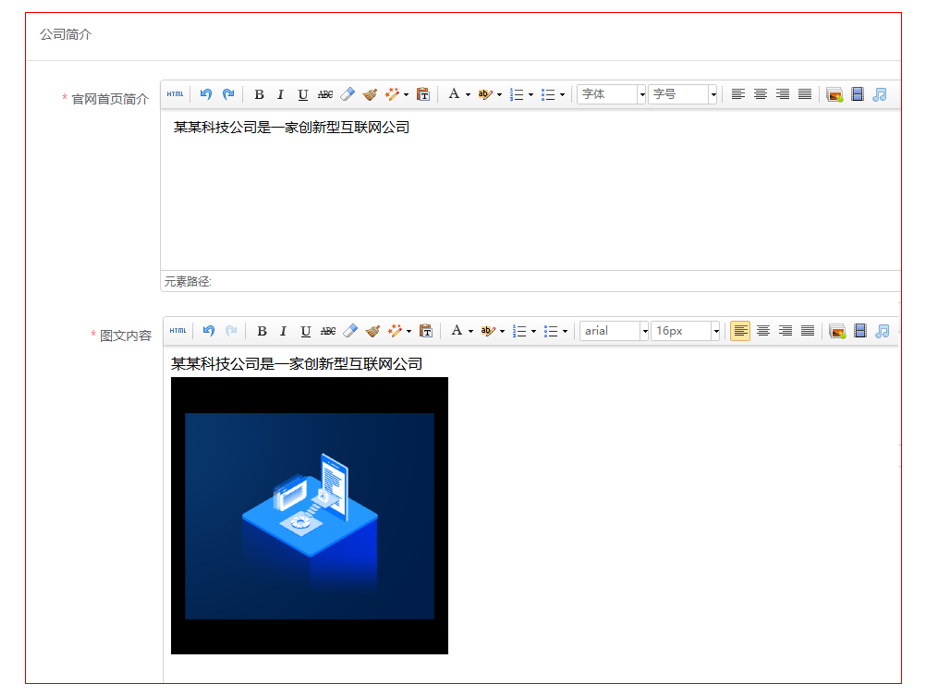The height and width of the screenshot is (699, 930).
Task: Apply background highlight color in 官网首页简介 editor
Action: (485, 94)
